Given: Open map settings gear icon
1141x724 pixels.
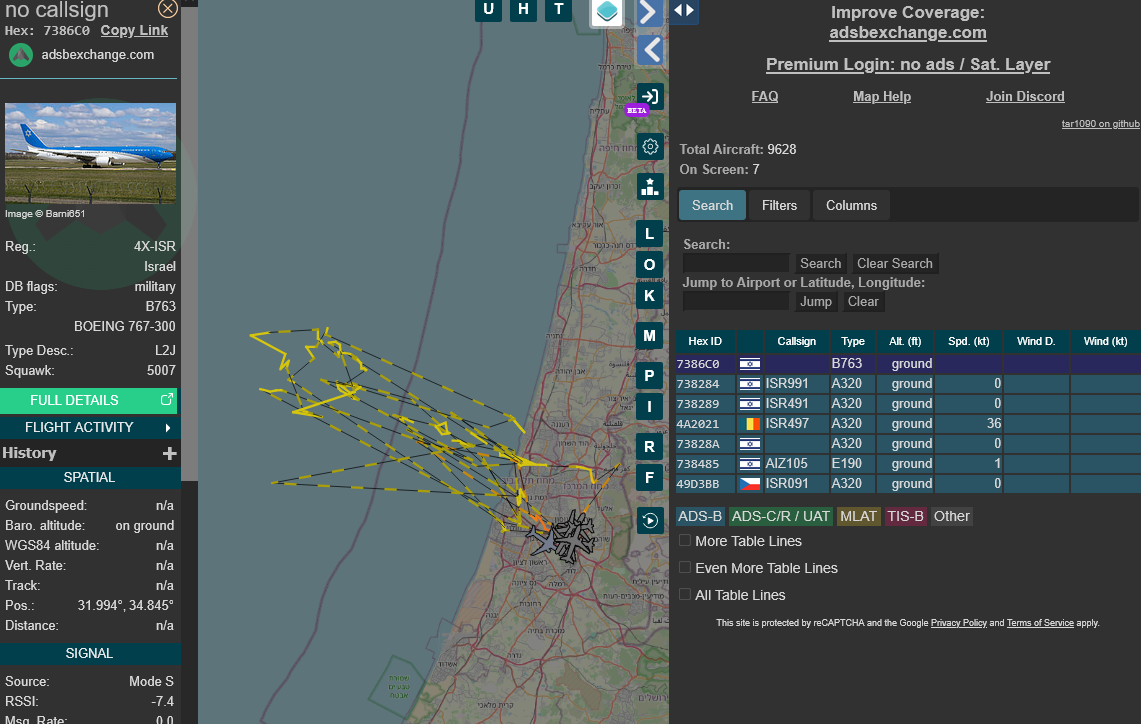Looking at the screenshot, I should [650, 146].
